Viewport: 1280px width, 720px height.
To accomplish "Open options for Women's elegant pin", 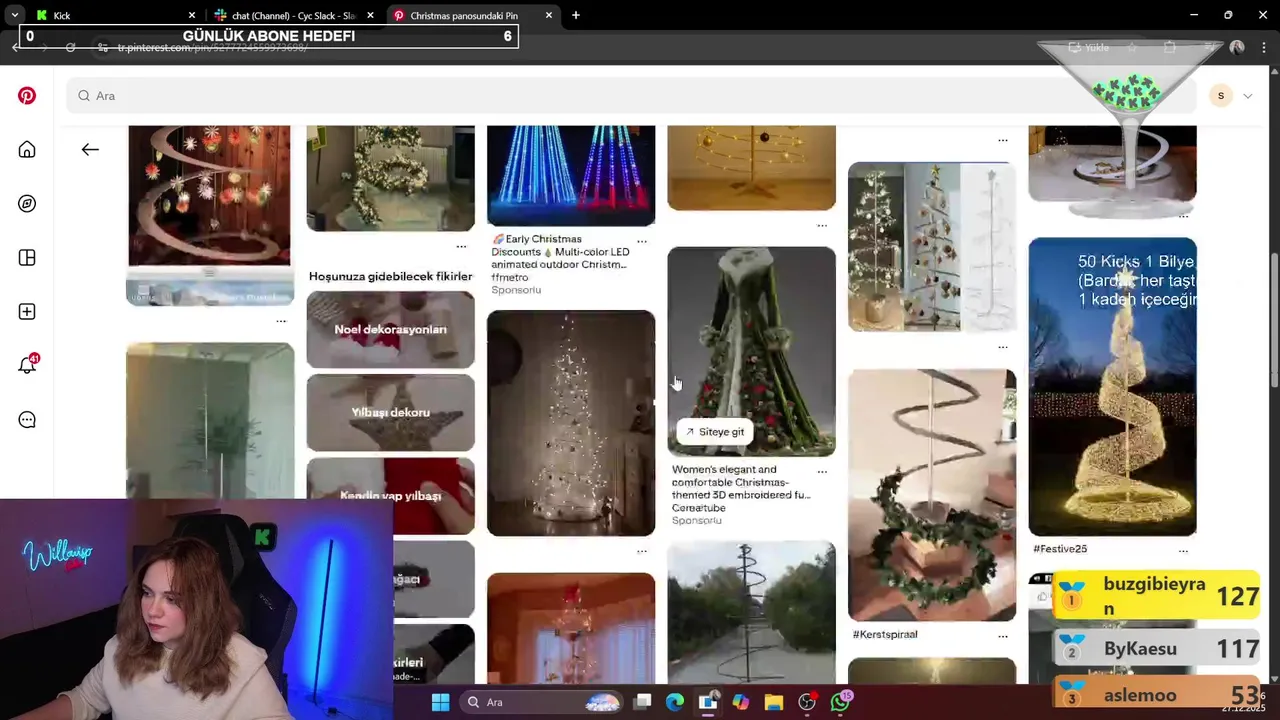I will [822, 471].
